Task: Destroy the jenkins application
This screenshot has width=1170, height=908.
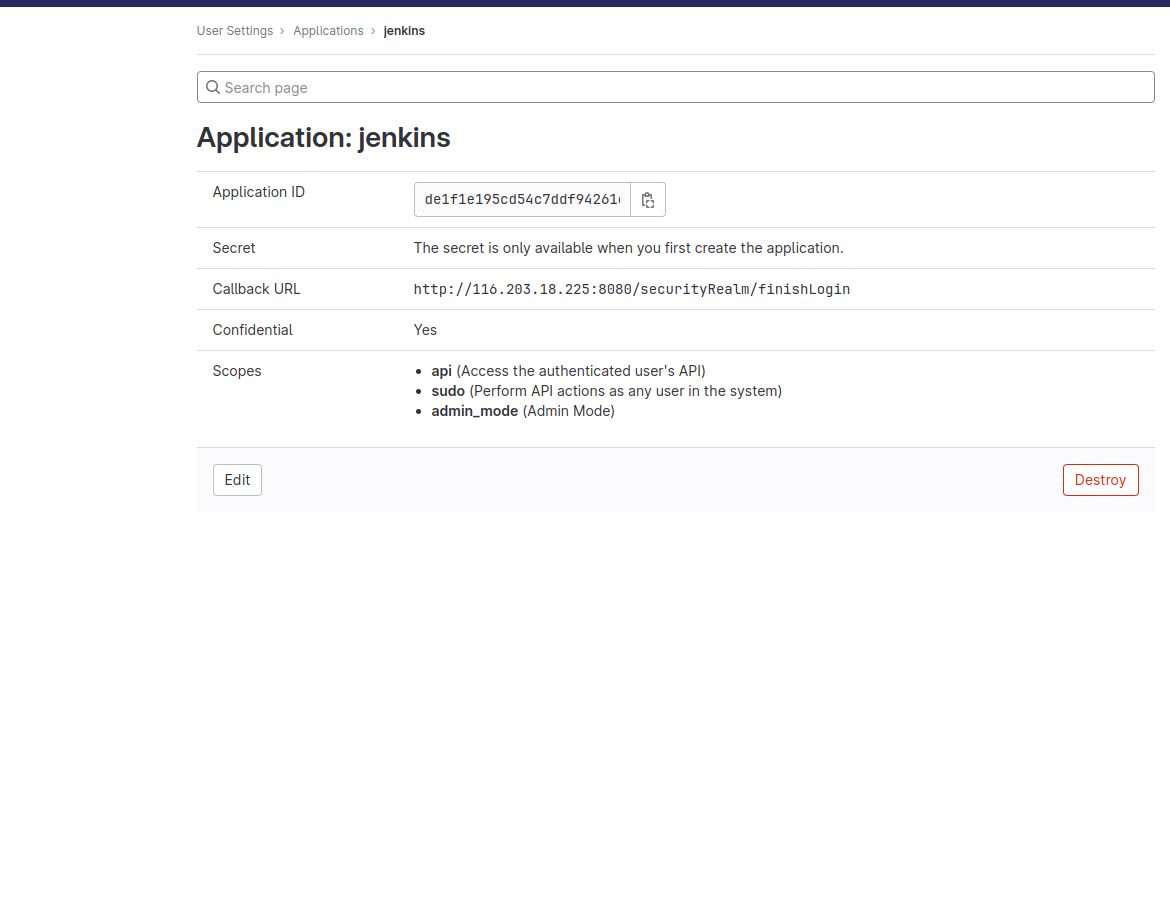Action: pos(1100,480)
